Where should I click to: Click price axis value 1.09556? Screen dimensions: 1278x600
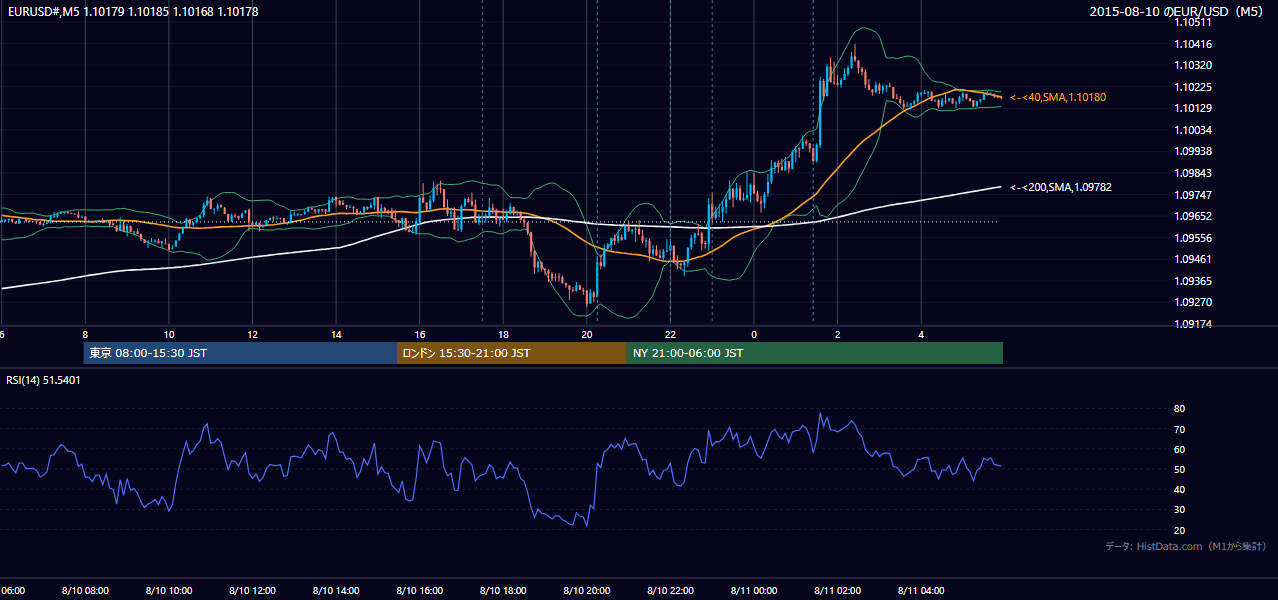click(x=1192, y=238)
